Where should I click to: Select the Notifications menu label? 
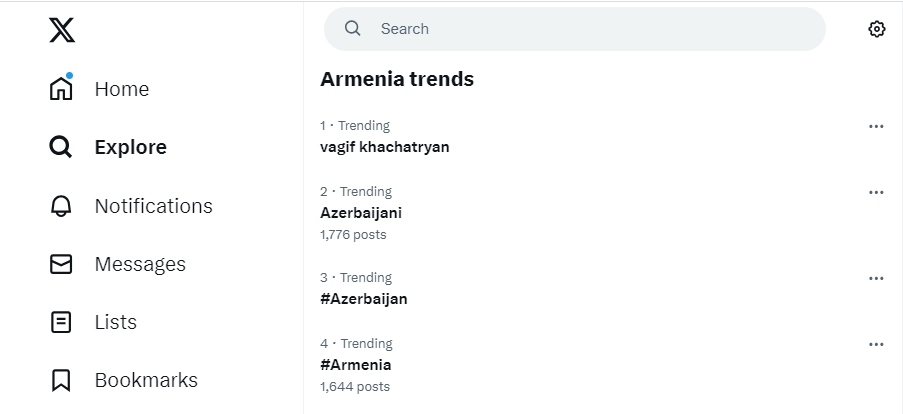point(154,206)
